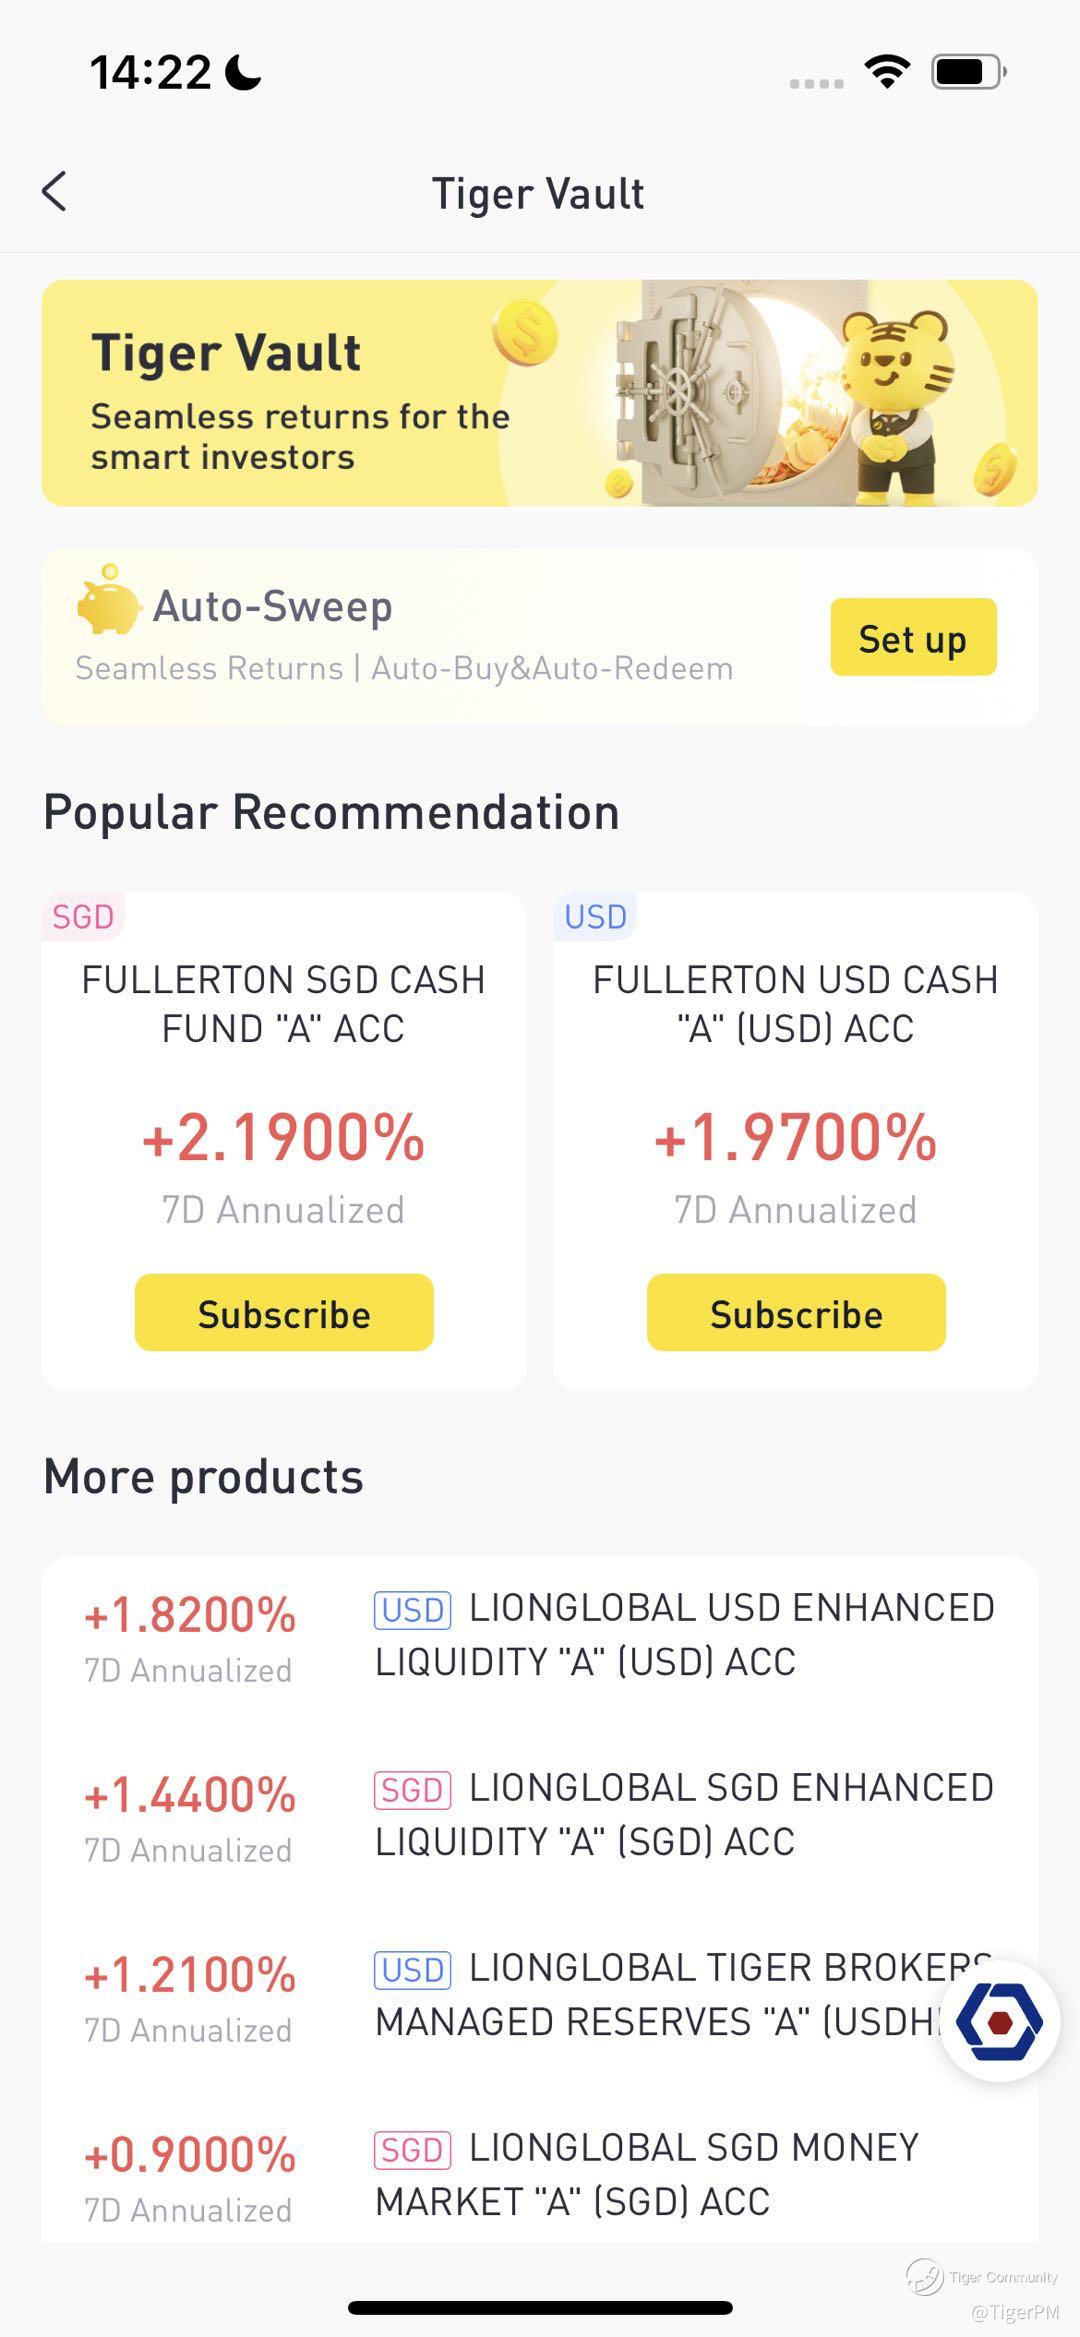1080x2337 pixels.
Task: Tap the +1.8200% 7D Annualized rate
Action: pyautogui.click(x=190, y=1616)
